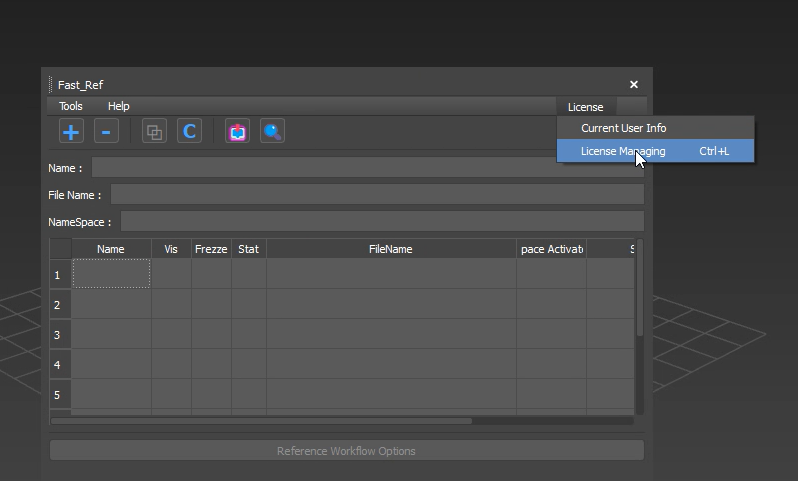Close the Fast_Ref window
This screenshot has width=798, height=481.
tap(634, 85)
